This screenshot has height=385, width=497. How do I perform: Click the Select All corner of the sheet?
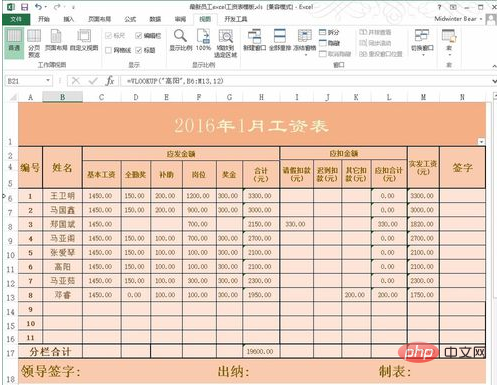(x=13, y=97)
